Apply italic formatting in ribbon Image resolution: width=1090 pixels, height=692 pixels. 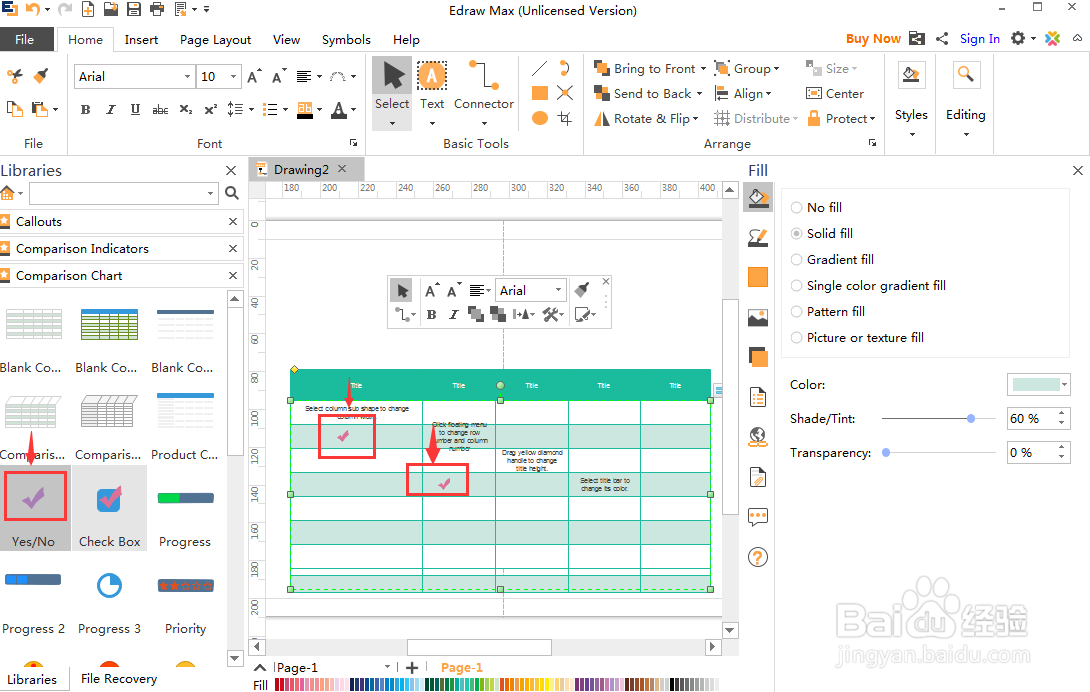(111, 109)
